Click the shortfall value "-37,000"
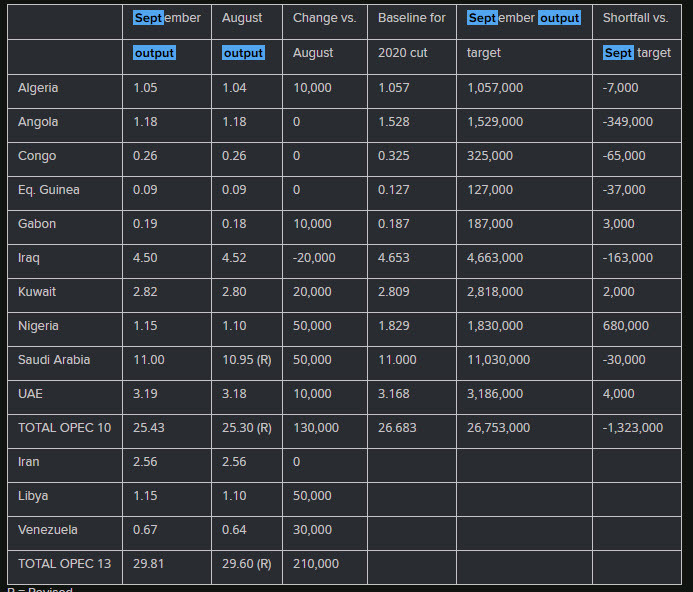Image resolution: width=693 pixels, height=592 pixels. click(x=624, y=190)
